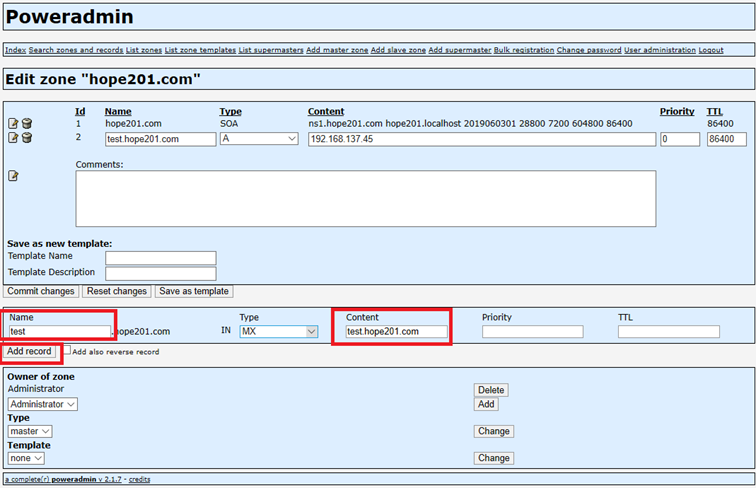This screenshot has width=756, height=488.
Task: Delete the SOA record with id 1
Action: 27,123
